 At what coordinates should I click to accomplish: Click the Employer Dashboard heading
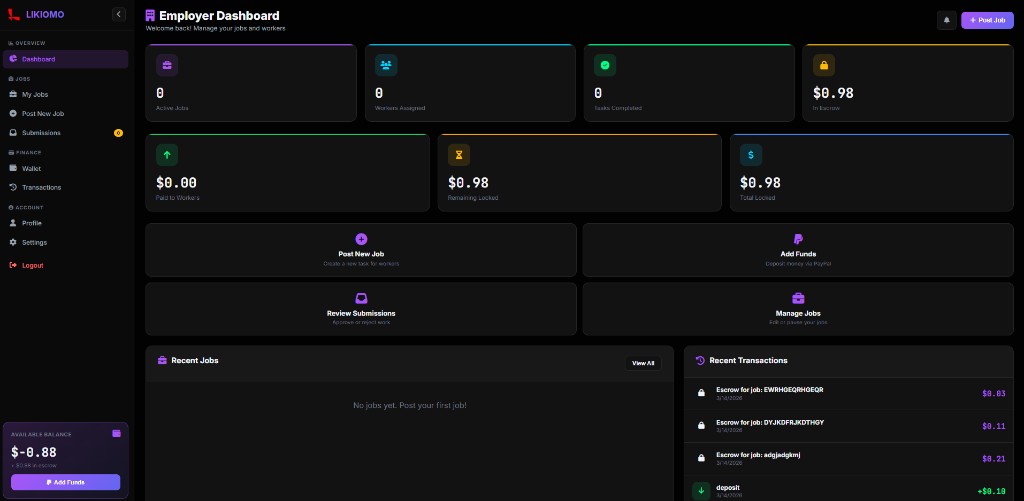click(x=219, y=16)
